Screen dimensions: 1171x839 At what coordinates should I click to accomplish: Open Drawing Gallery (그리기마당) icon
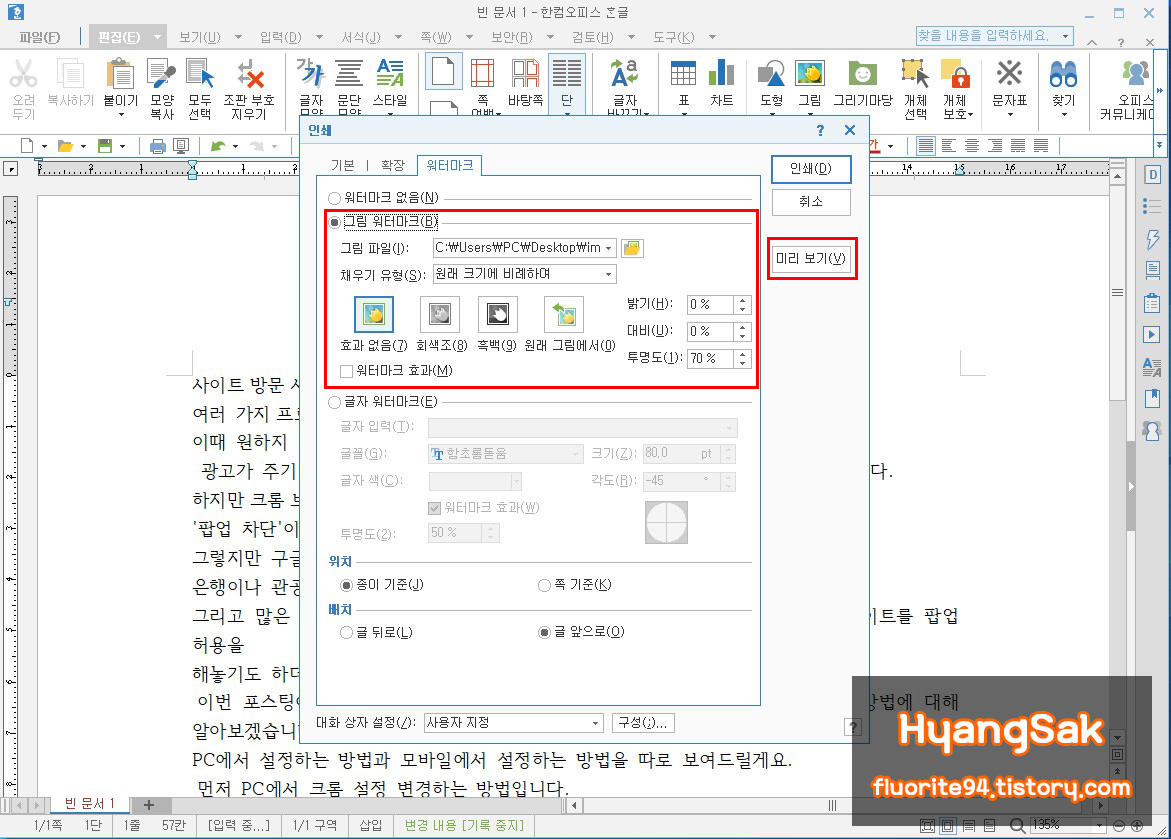tap(863, 75)
